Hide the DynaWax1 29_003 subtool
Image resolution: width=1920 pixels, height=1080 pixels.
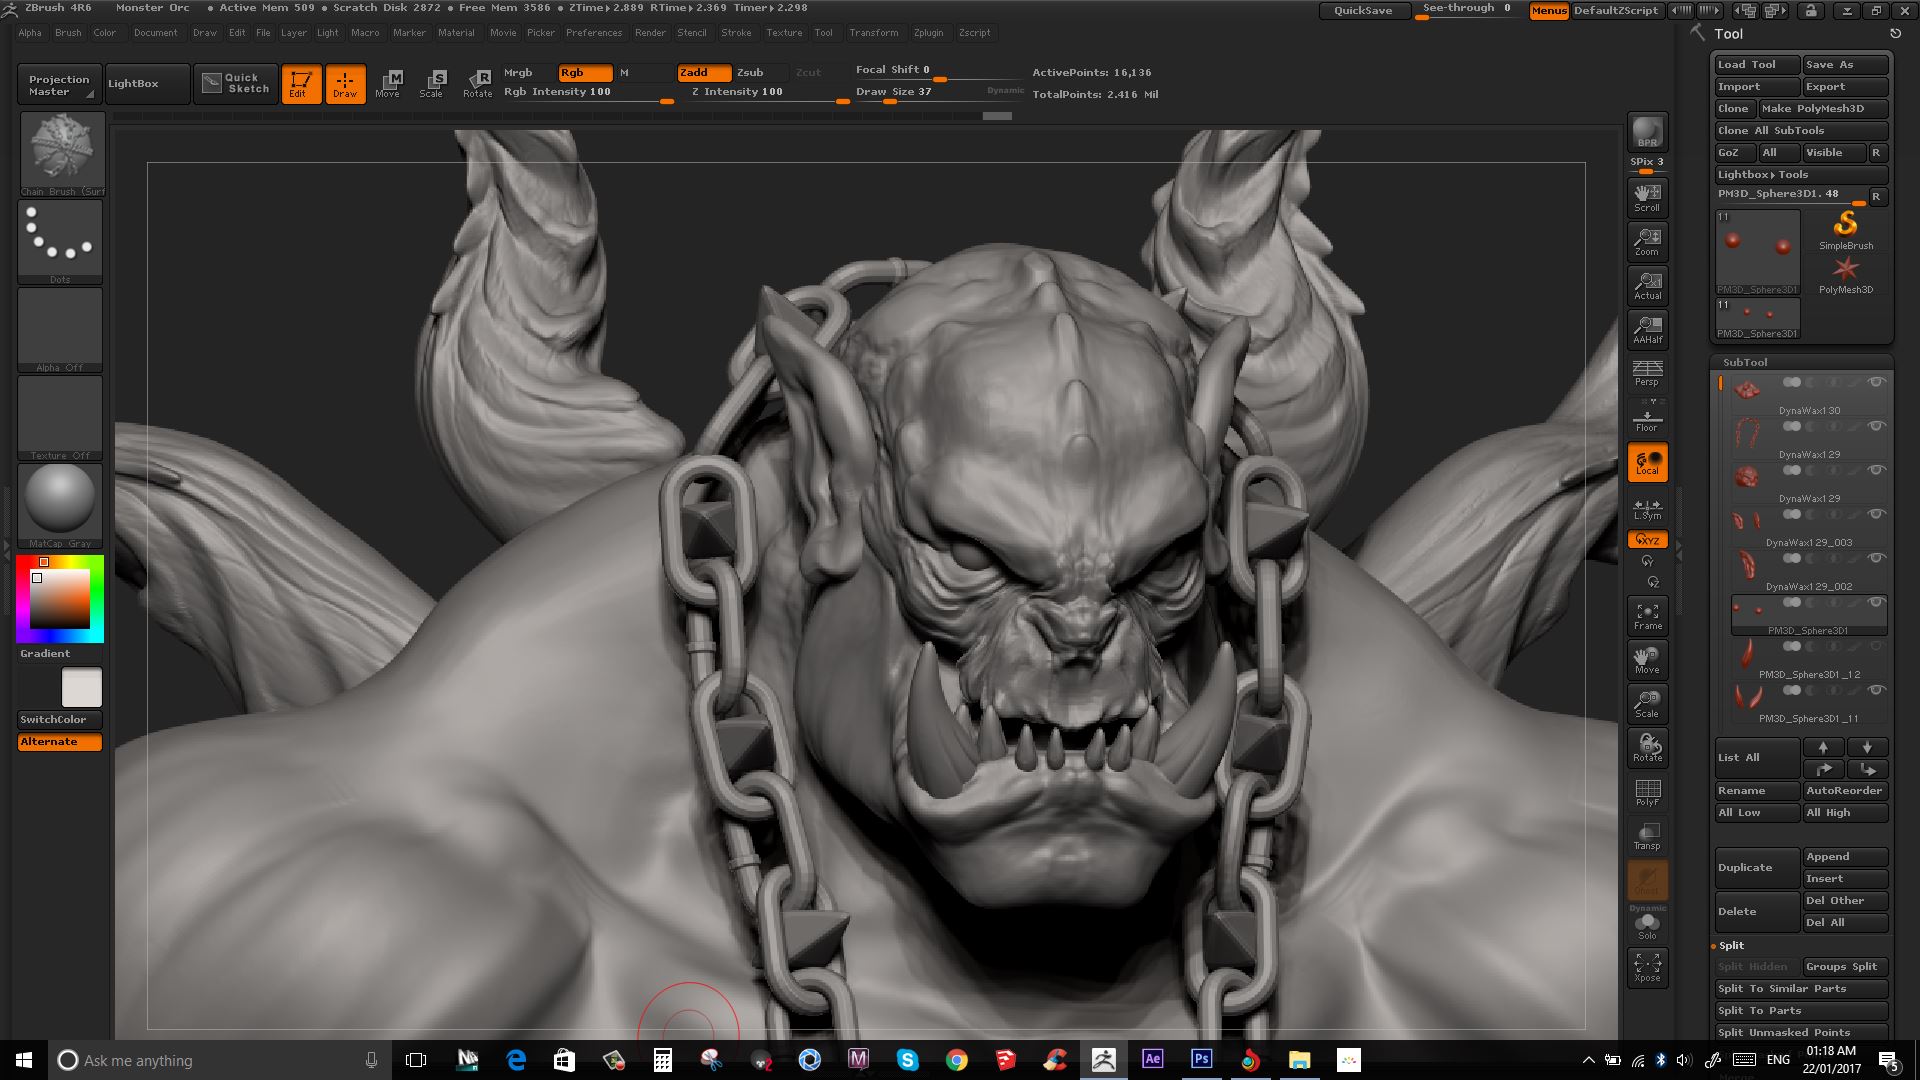pos(1876,515)
